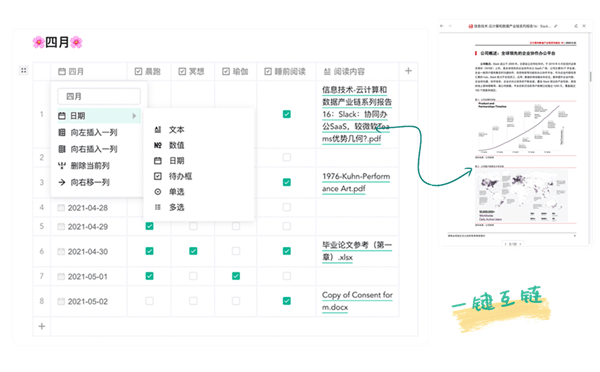600x372 pixels.
Task: Click the red PDF file icon in preview title
Action: tap(471, 26)
